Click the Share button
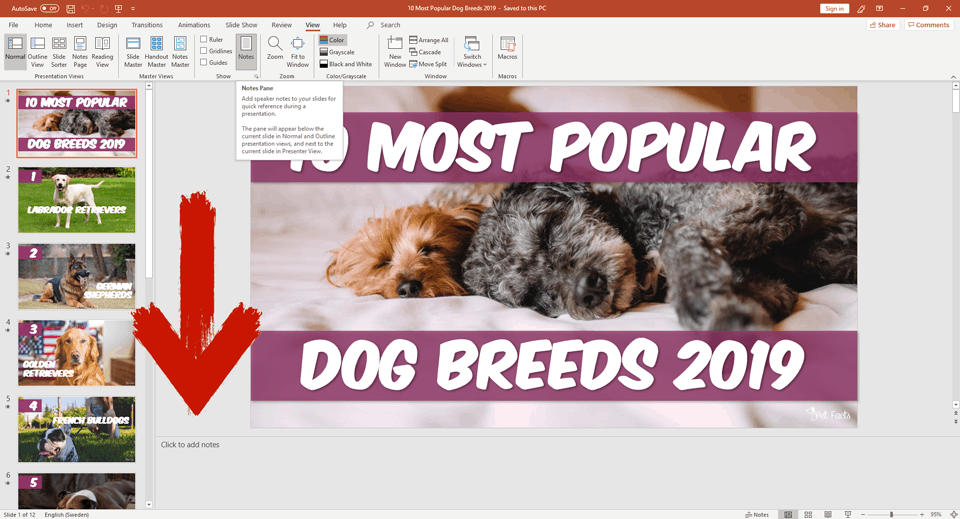Image resolution: width=960 pixels, height=519 pixels. point(882,25)
